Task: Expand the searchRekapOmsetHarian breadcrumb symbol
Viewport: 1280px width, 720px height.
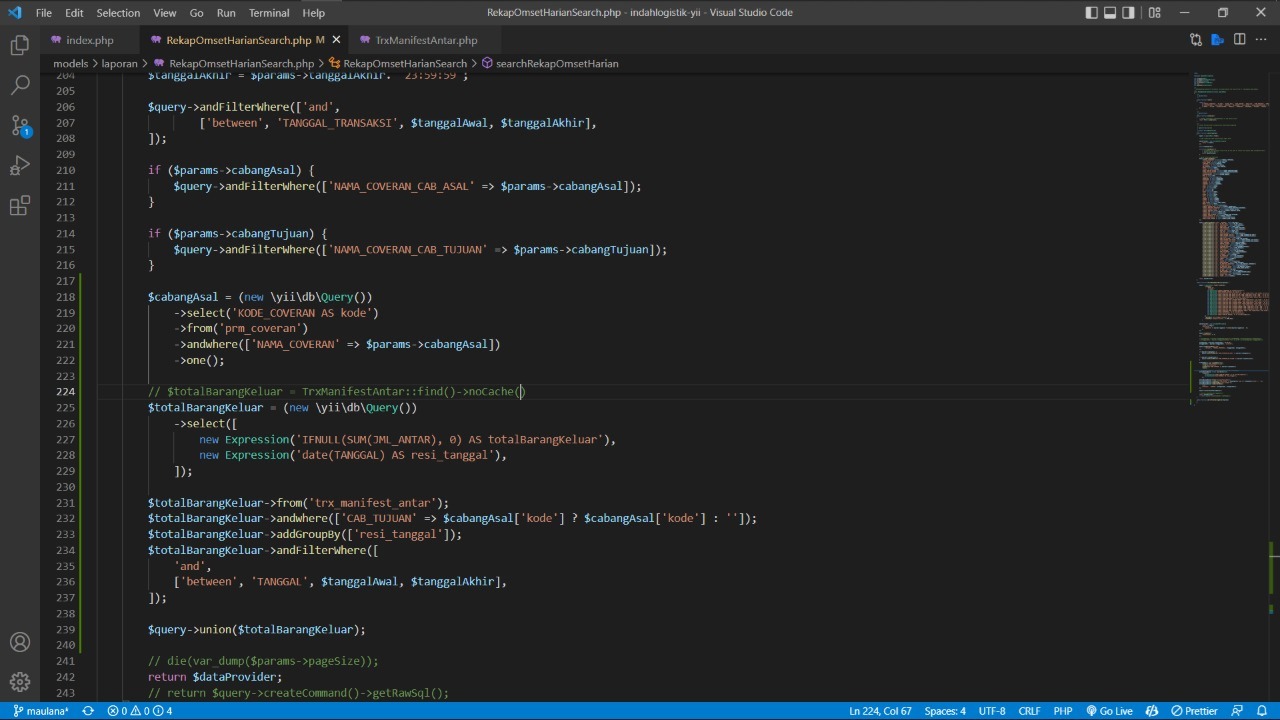Action: click(x=556, y=63)
